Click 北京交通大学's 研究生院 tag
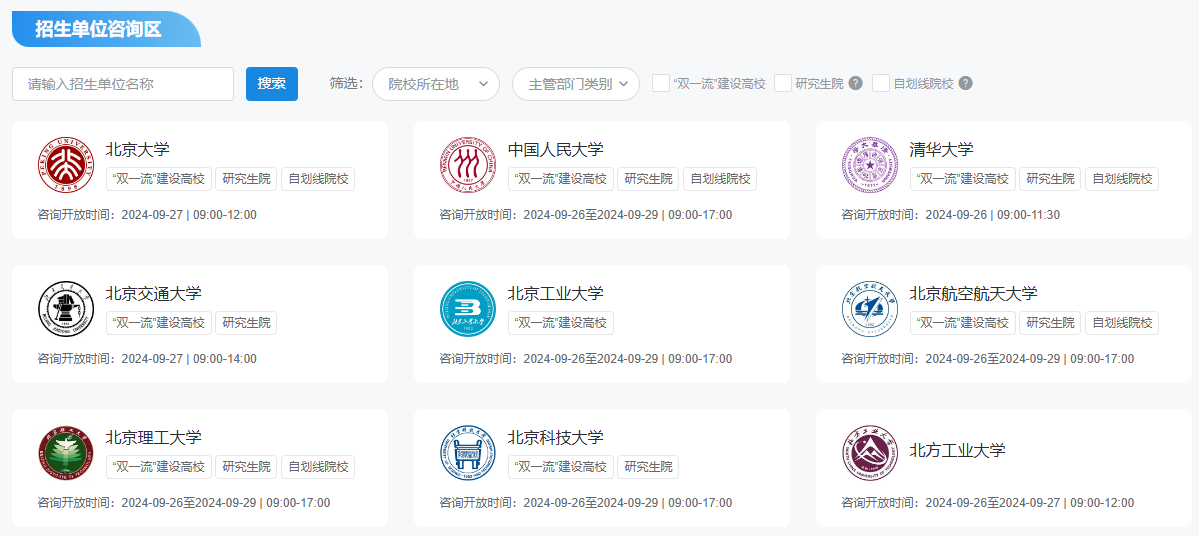Screen dimensions: 1199x536 point(246,323)
